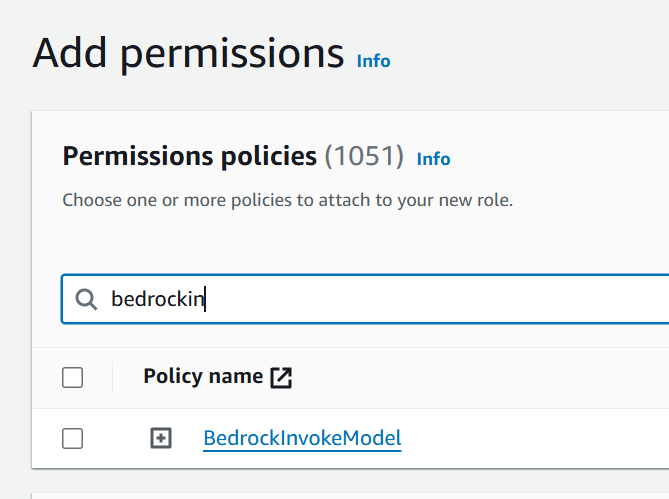Open Info link beside Permissions policies

tap(433, 159)
